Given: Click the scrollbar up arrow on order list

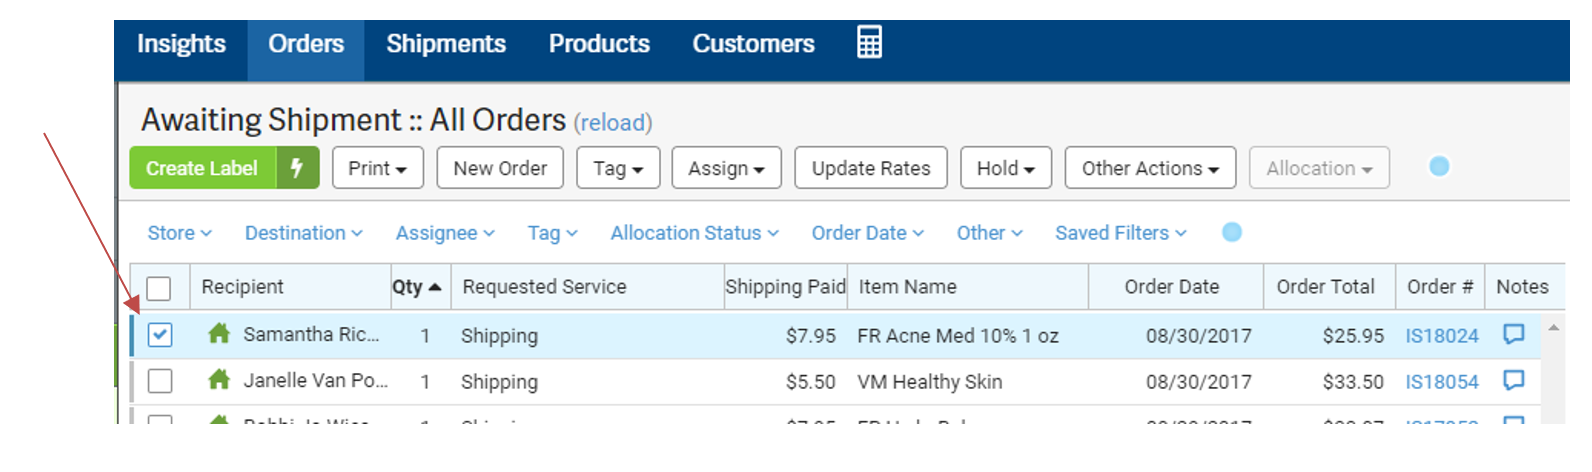Looking at the screenshot, I should tap(1553, 328).
